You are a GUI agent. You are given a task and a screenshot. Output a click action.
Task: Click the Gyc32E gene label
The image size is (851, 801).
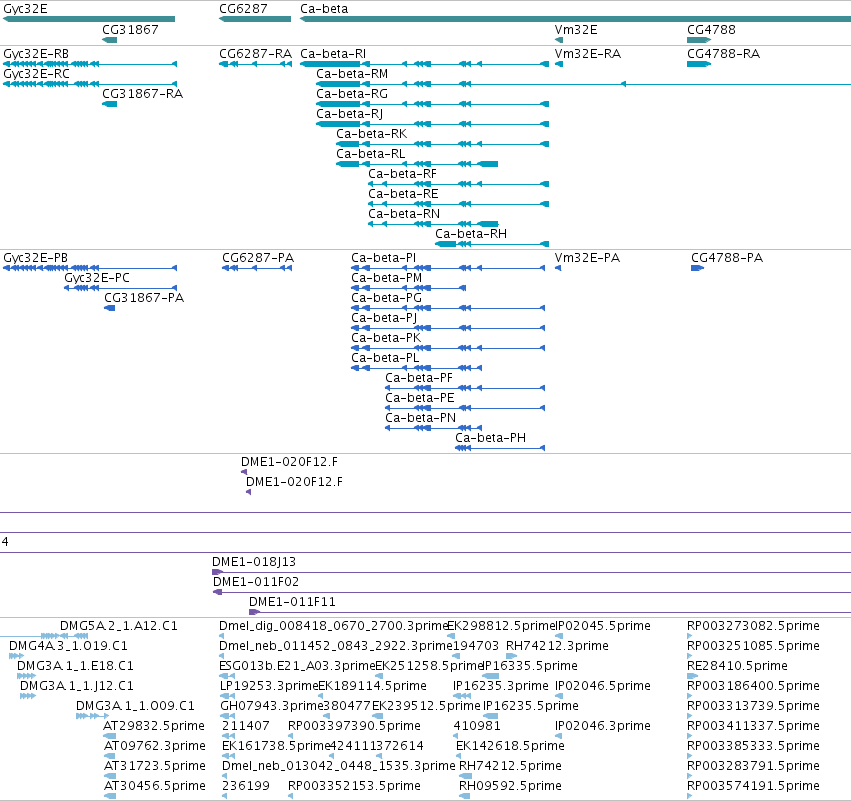pyautogui.click(x=25, y=9)
